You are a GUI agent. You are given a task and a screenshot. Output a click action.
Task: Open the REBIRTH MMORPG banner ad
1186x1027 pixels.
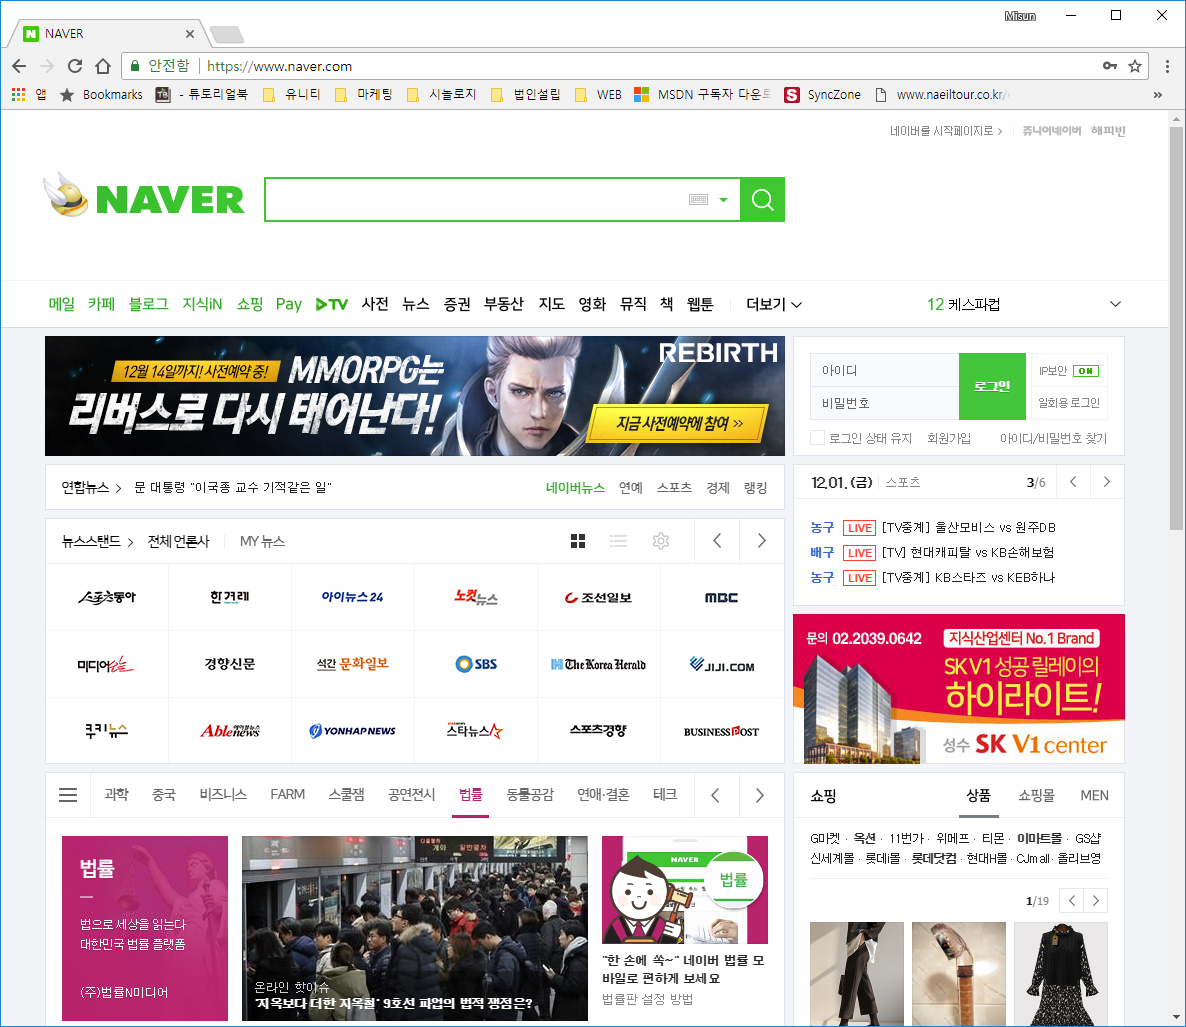[x=414, y=396]
